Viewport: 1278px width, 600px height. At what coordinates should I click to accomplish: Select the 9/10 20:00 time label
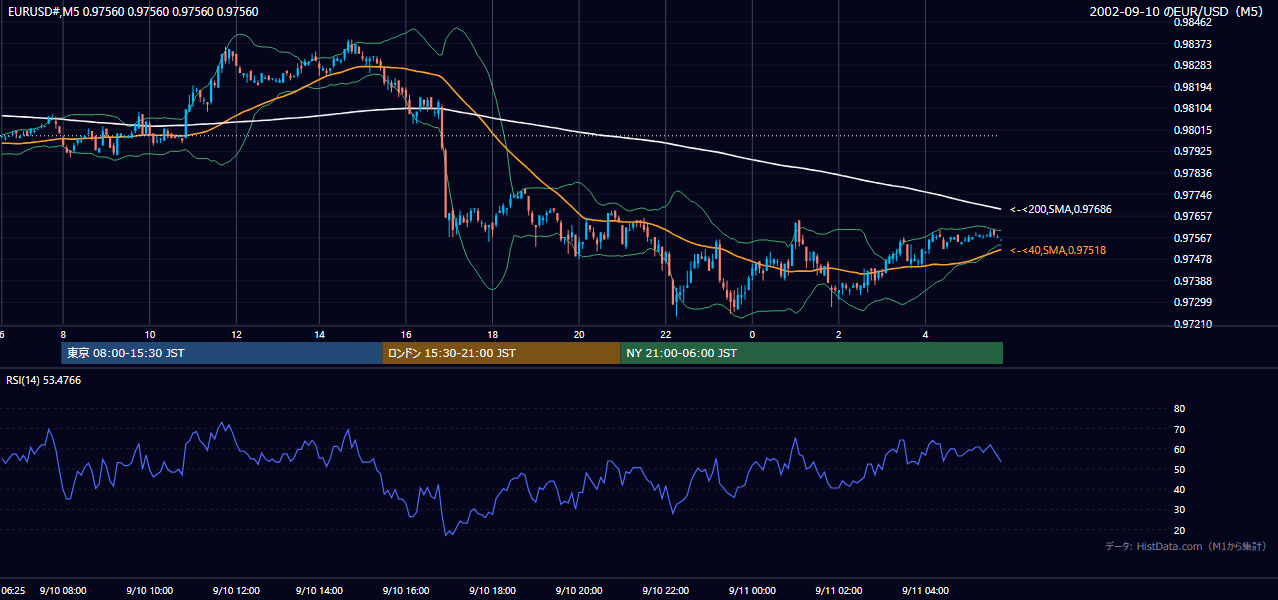(x=580, y=590)
